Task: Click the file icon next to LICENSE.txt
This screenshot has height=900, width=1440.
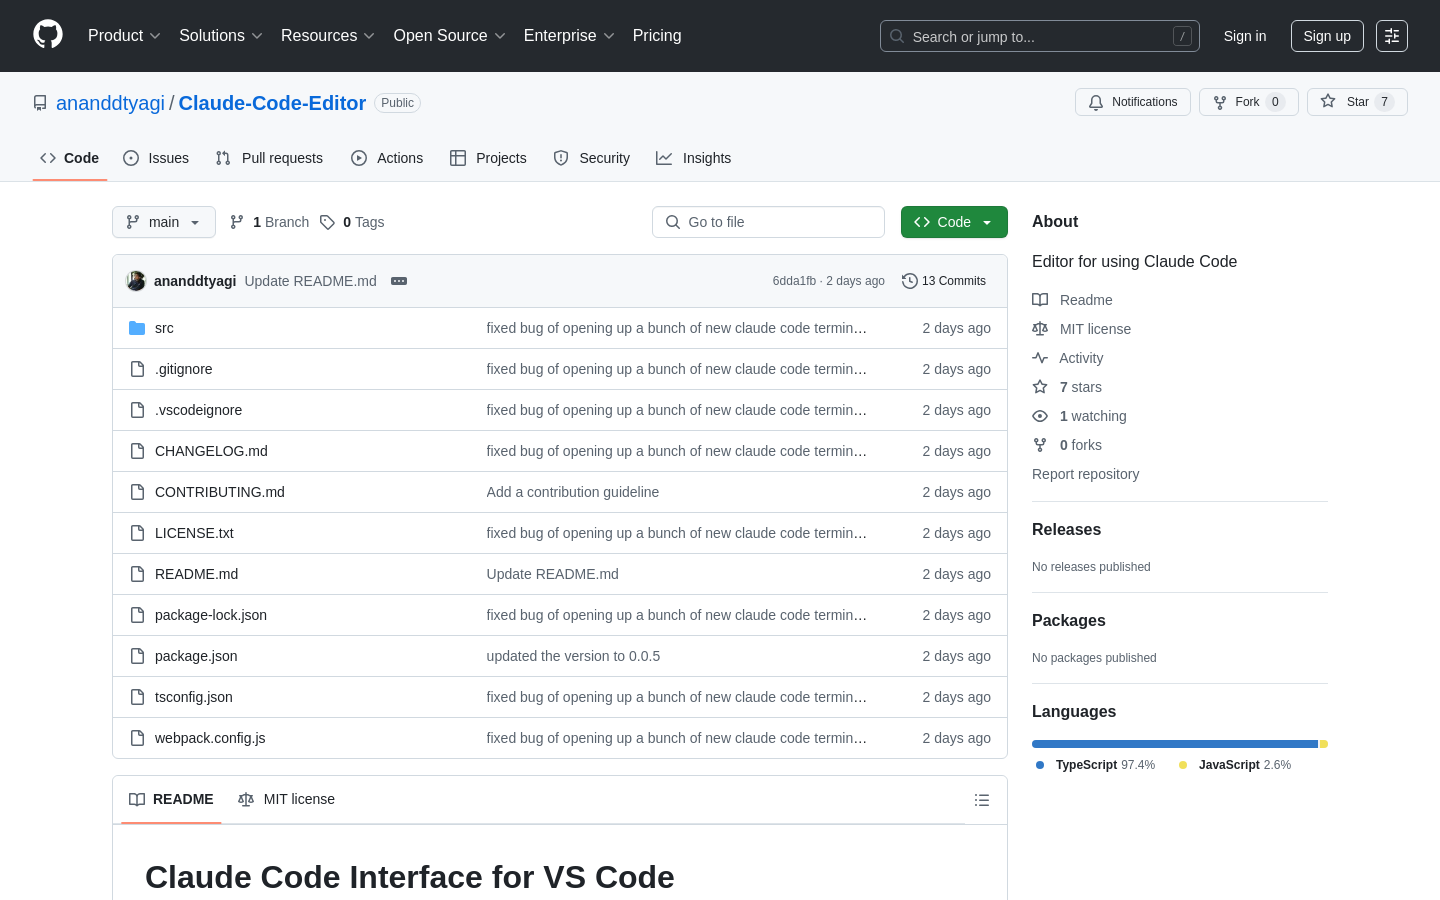Action: (x=137, y=533)
